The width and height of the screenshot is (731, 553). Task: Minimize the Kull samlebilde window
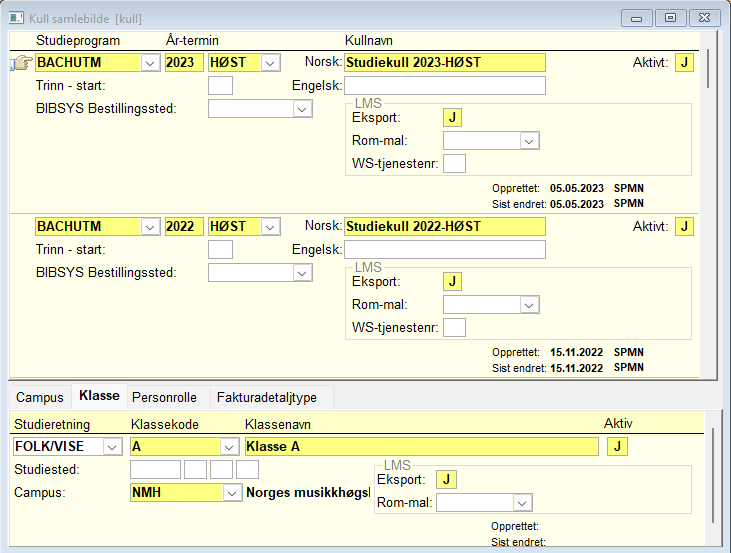tap(637, 18)
